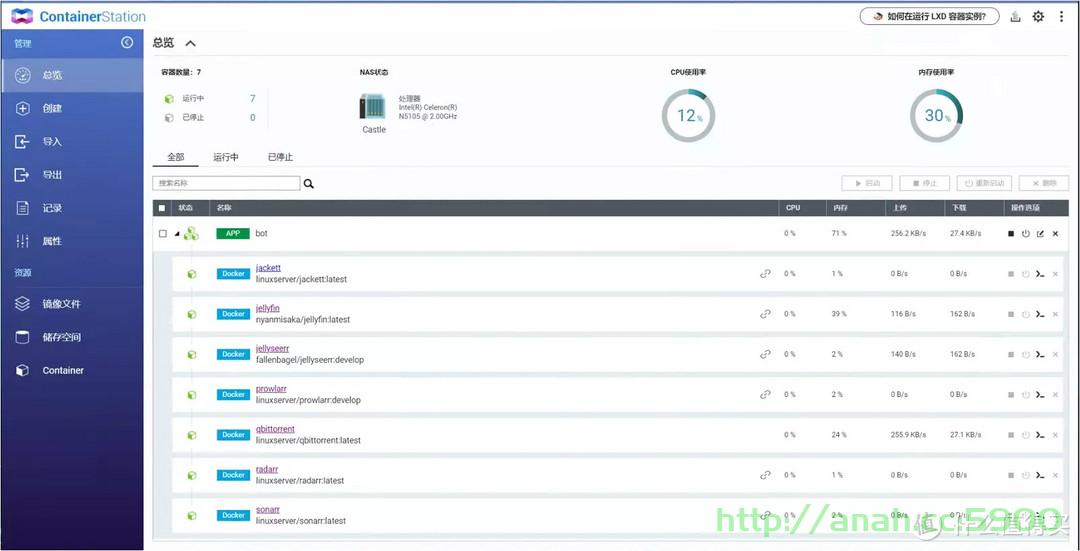Open jackett container link
Screen dimensions: 1080x551
[268, 268]
